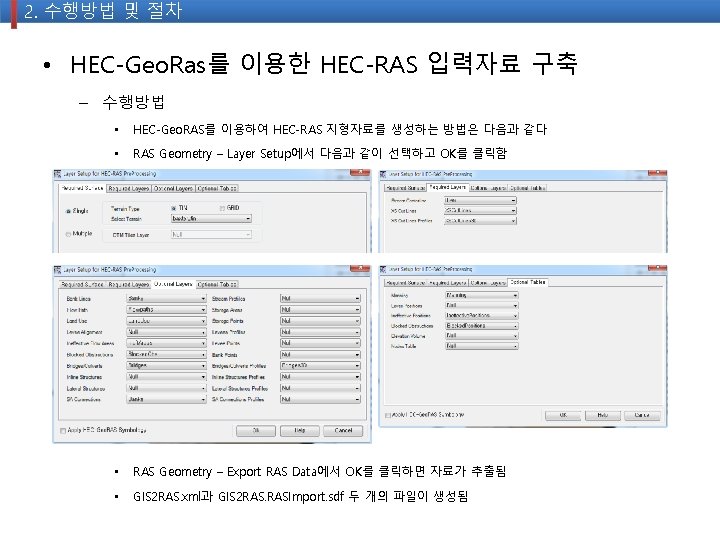Switch to Optional Layers tab in Required Surface dialog
This screenshot has width=720, height=540.
173,188
